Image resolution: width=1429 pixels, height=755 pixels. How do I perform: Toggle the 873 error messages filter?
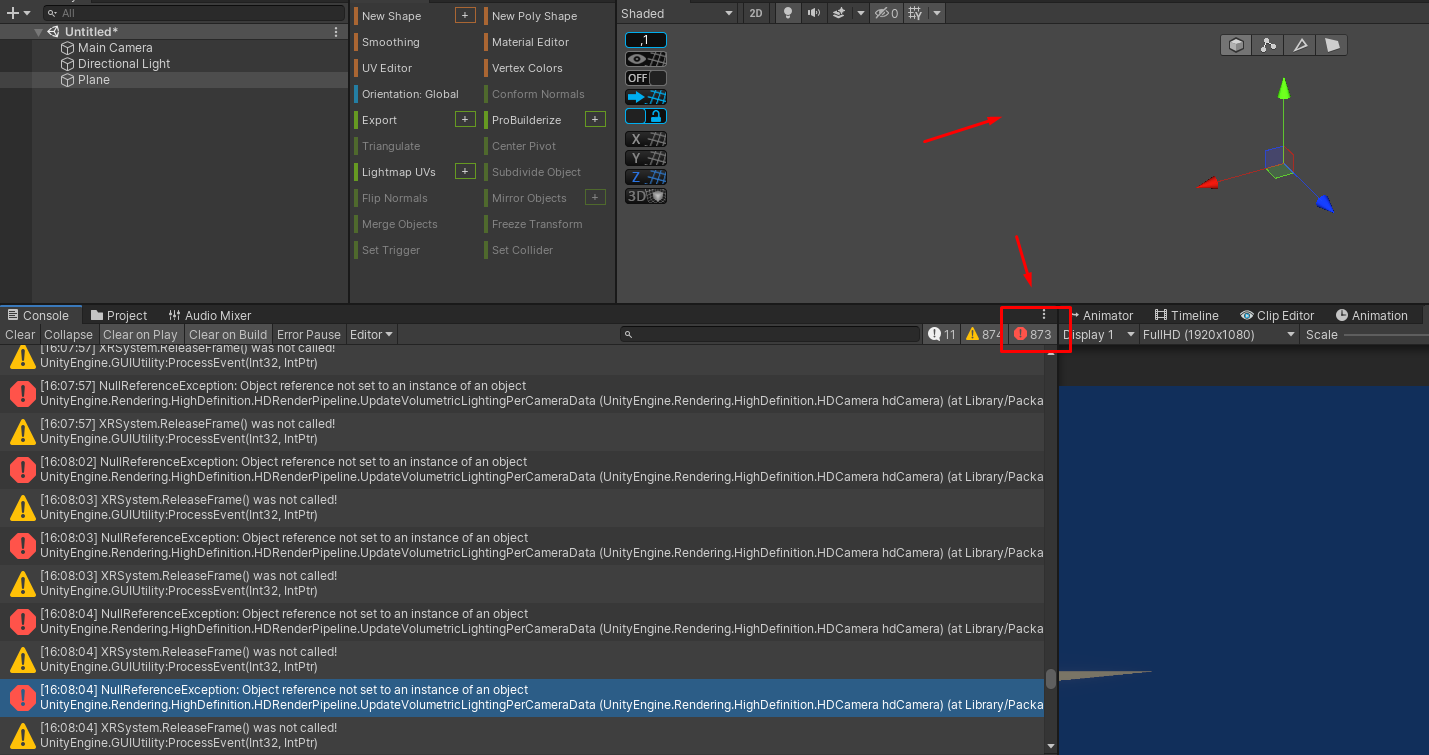[1032, 334]
